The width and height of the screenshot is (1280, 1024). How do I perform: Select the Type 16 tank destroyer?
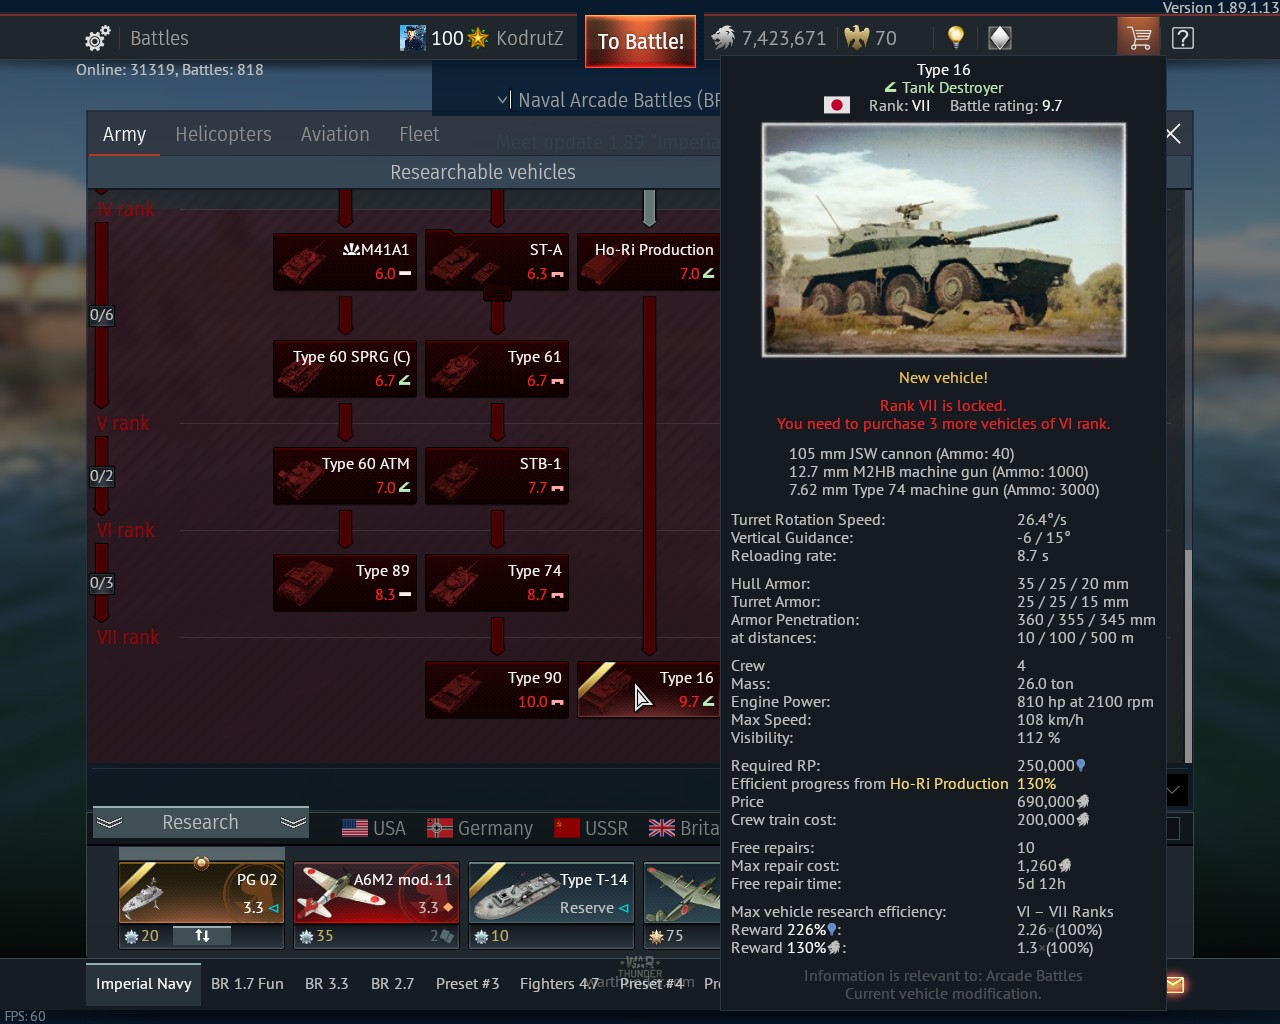pyautogui.click(x=648, y=689)
